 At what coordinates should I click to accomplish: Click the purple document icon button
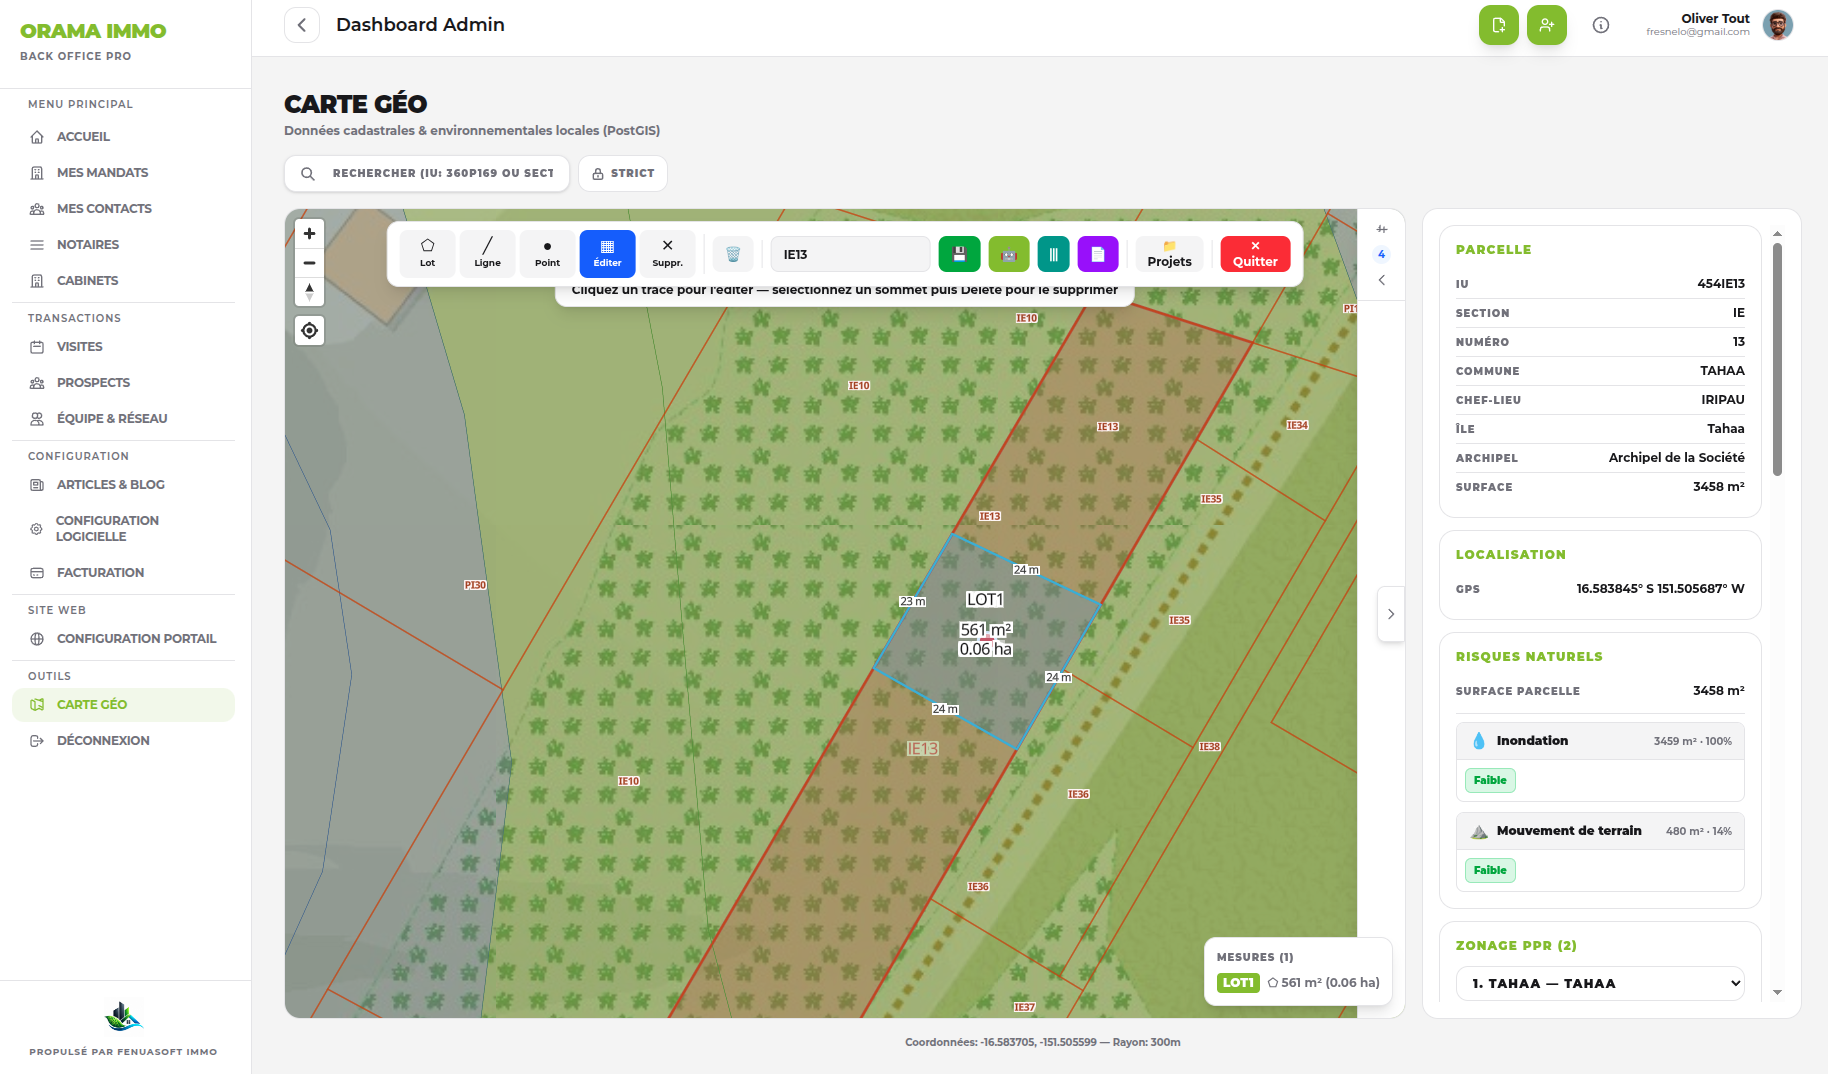1098,254
